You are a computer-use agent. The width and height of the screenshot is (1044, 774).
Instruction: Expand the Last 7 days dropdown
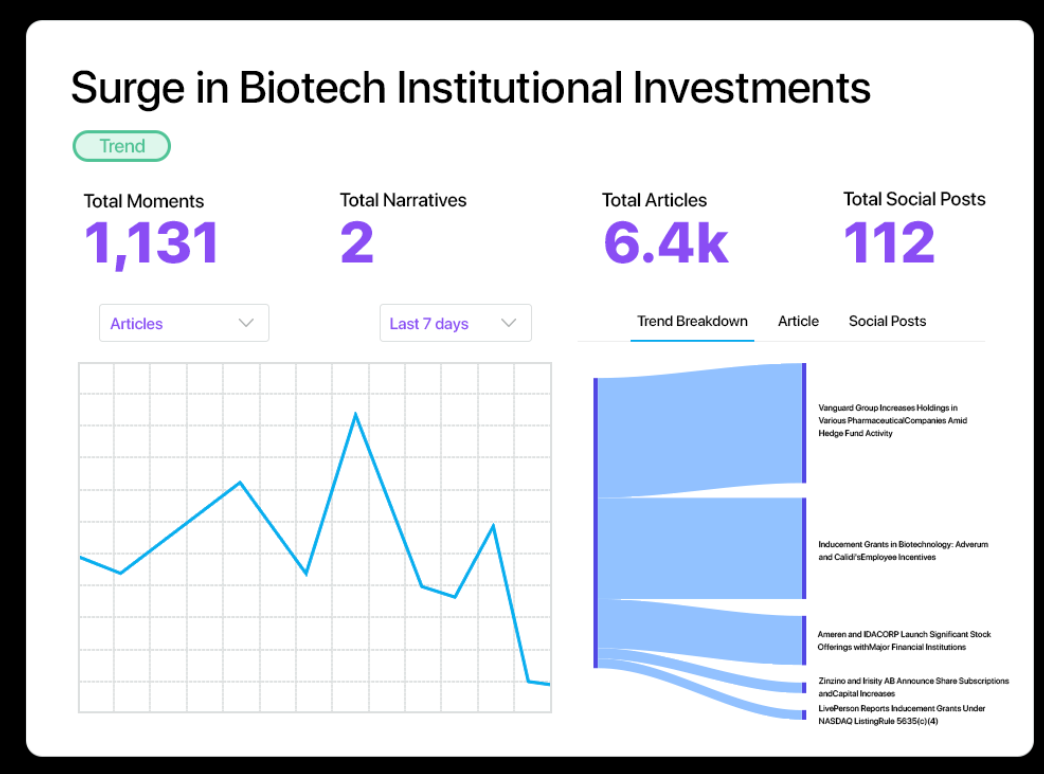click(x=455, y=323)
